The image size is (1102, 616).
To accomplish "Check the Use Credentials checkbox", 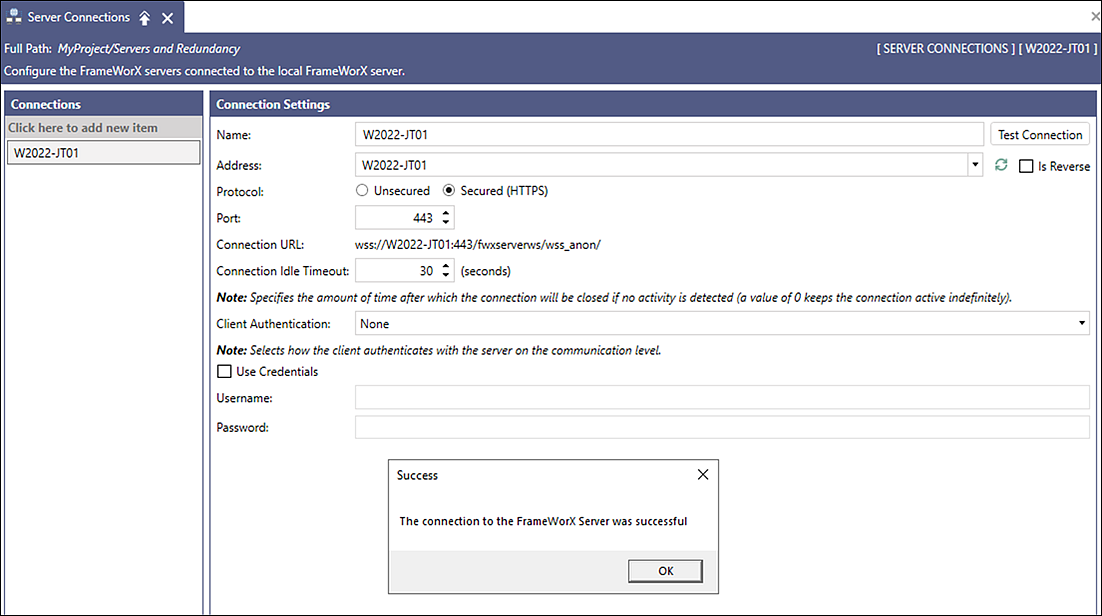I will [224, 371].
